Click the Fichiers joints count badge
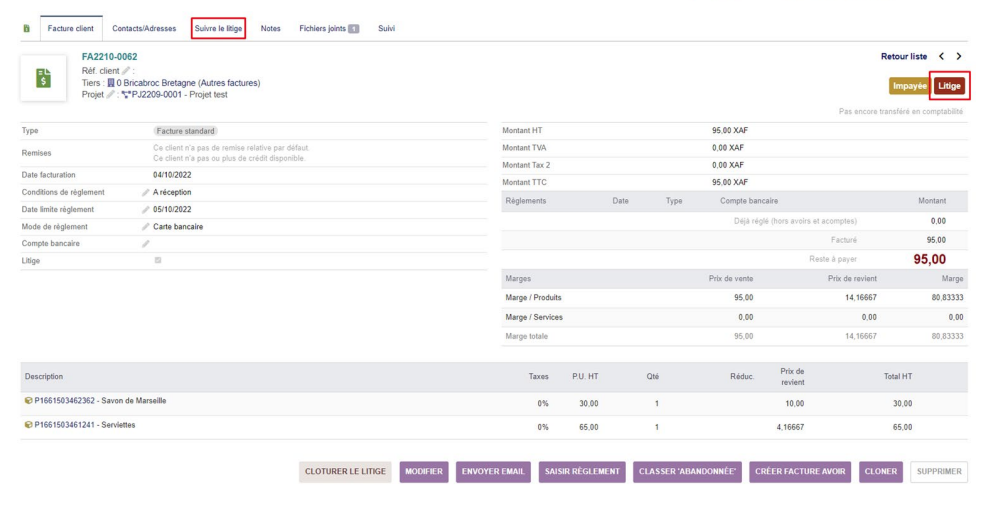Viewport: 986px width, 521px height. click(354, 29)
